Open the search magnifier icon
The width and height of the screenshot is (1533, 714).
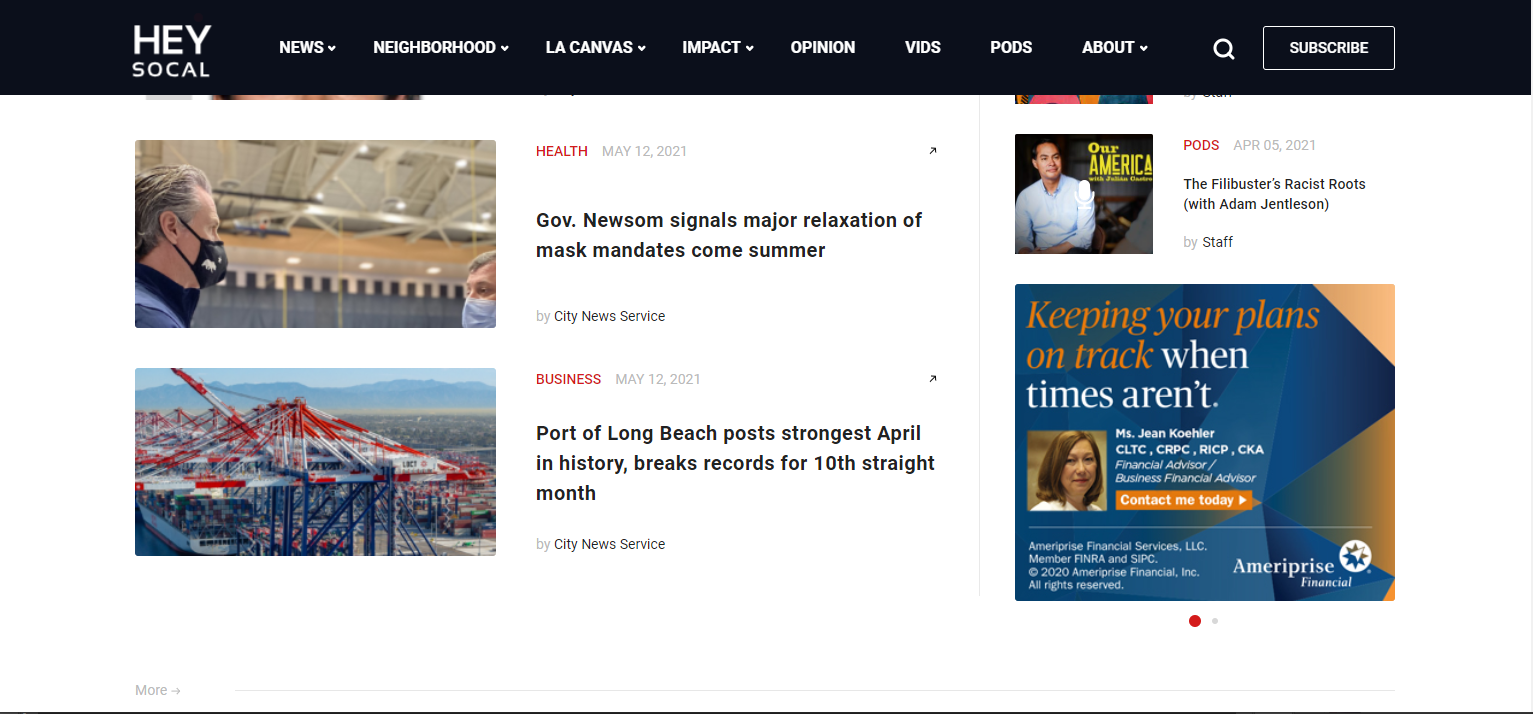pyautogui.click(x=1223, y=49)
